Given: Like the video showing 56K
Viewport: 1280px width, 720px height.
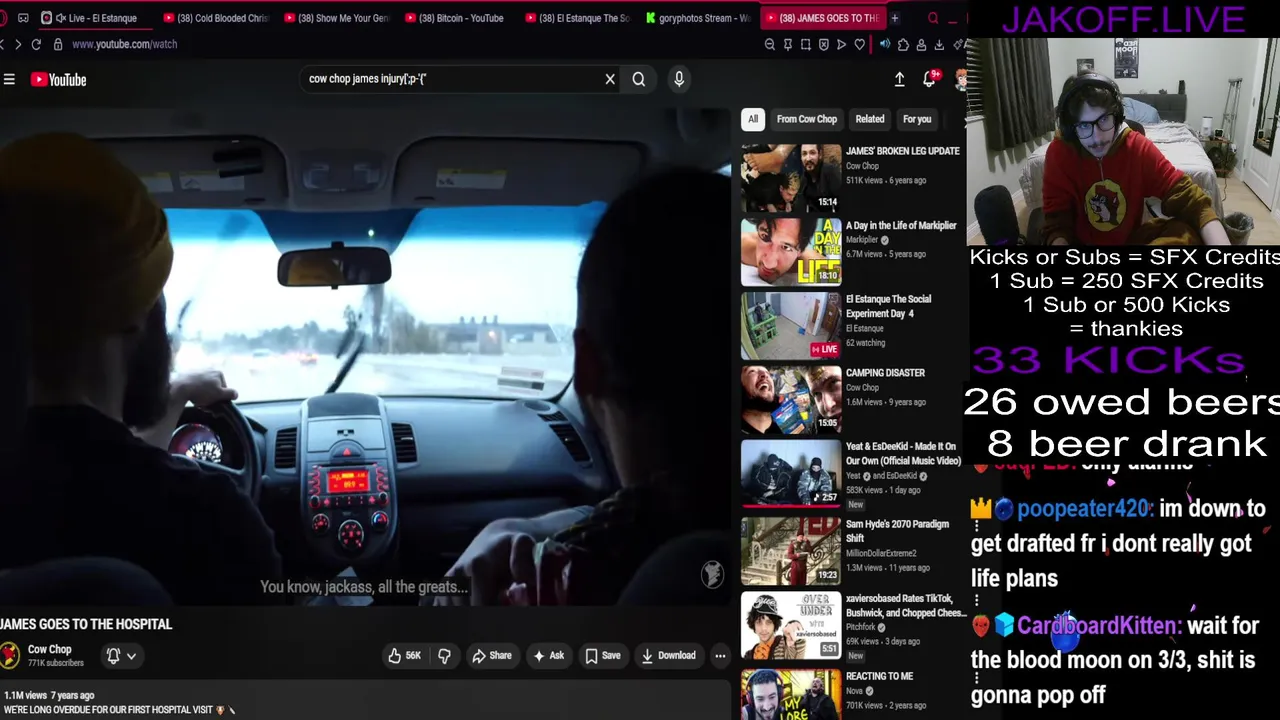Looking at the screenshot, I should click(405, 656).
